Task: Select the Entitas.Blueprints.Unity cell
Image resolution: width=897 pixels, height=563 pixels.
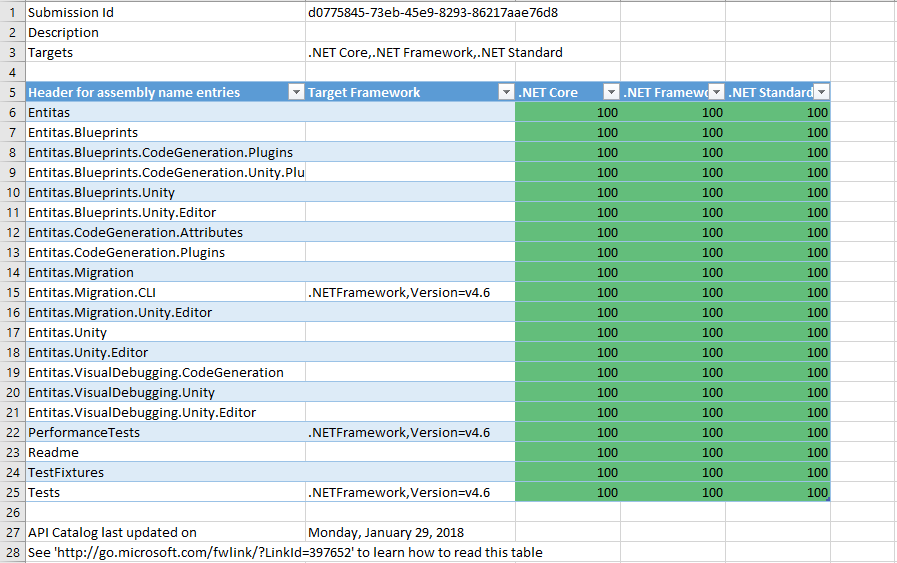Action: 165,193
